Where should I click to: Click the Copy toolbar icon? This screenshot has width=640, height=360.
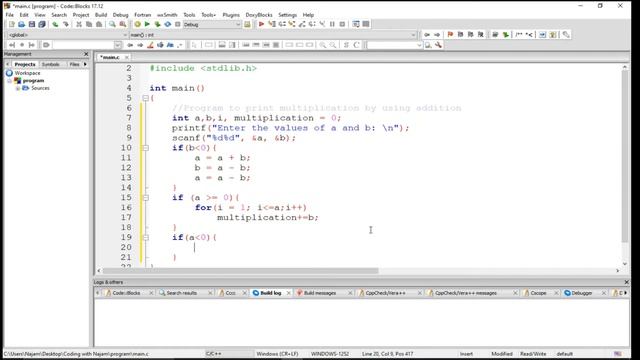[x=89, y=24]
